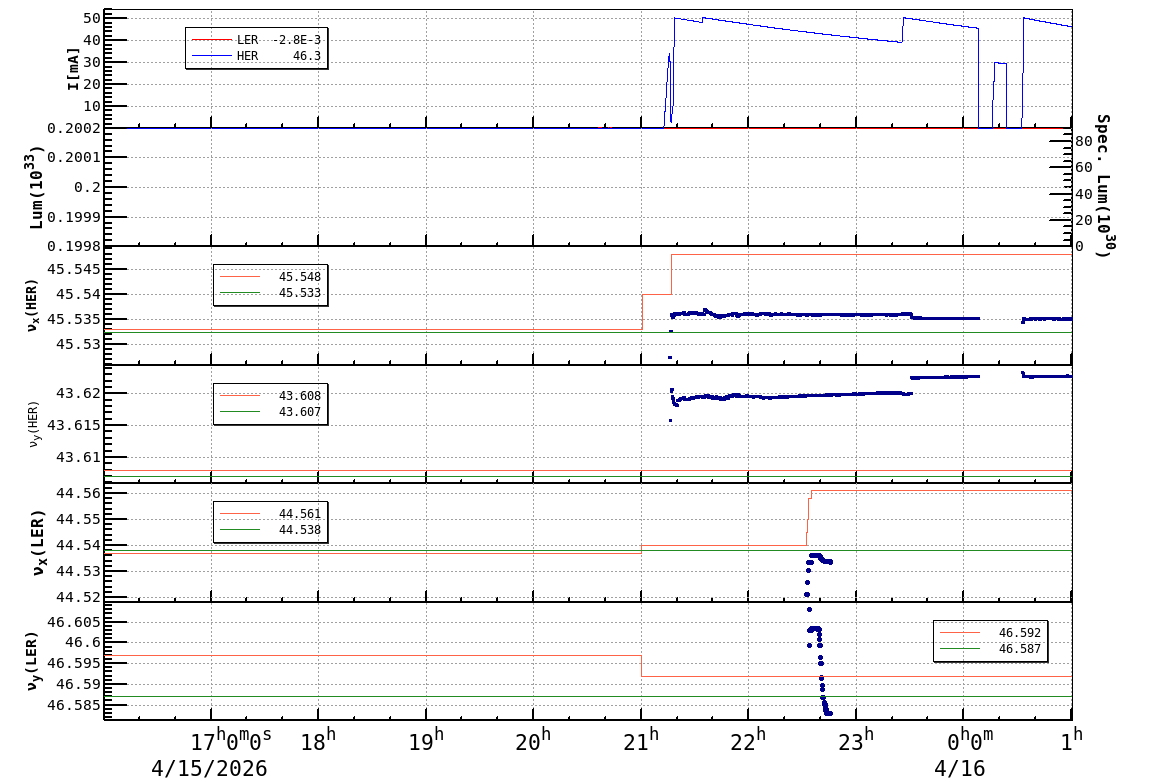
Task: Click the 21h time tick label
Action: tap(641, 740)
